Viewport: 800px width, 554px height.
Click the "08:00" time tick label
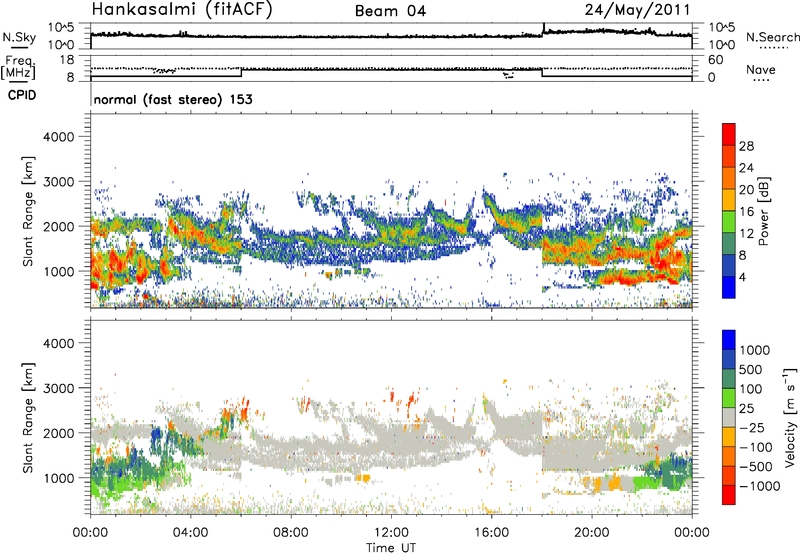pos(291,533)
